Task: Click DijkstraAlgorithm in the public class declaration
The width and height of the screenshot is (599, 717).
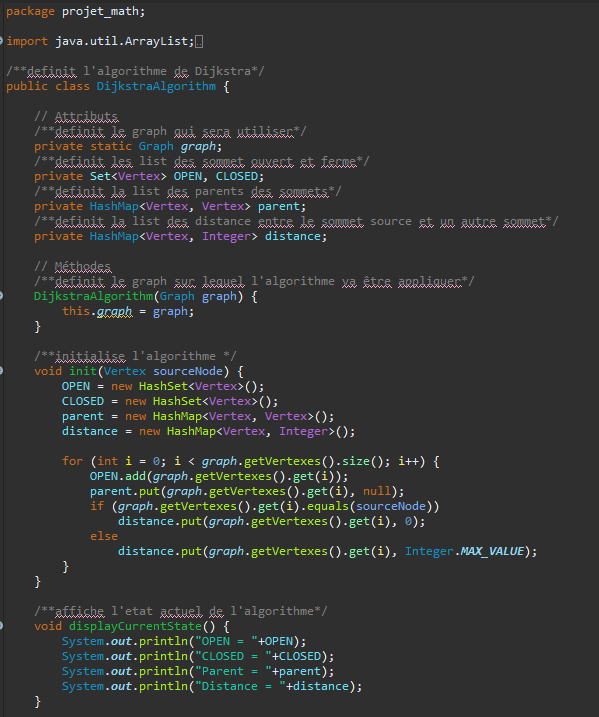Action: (156, 86)
